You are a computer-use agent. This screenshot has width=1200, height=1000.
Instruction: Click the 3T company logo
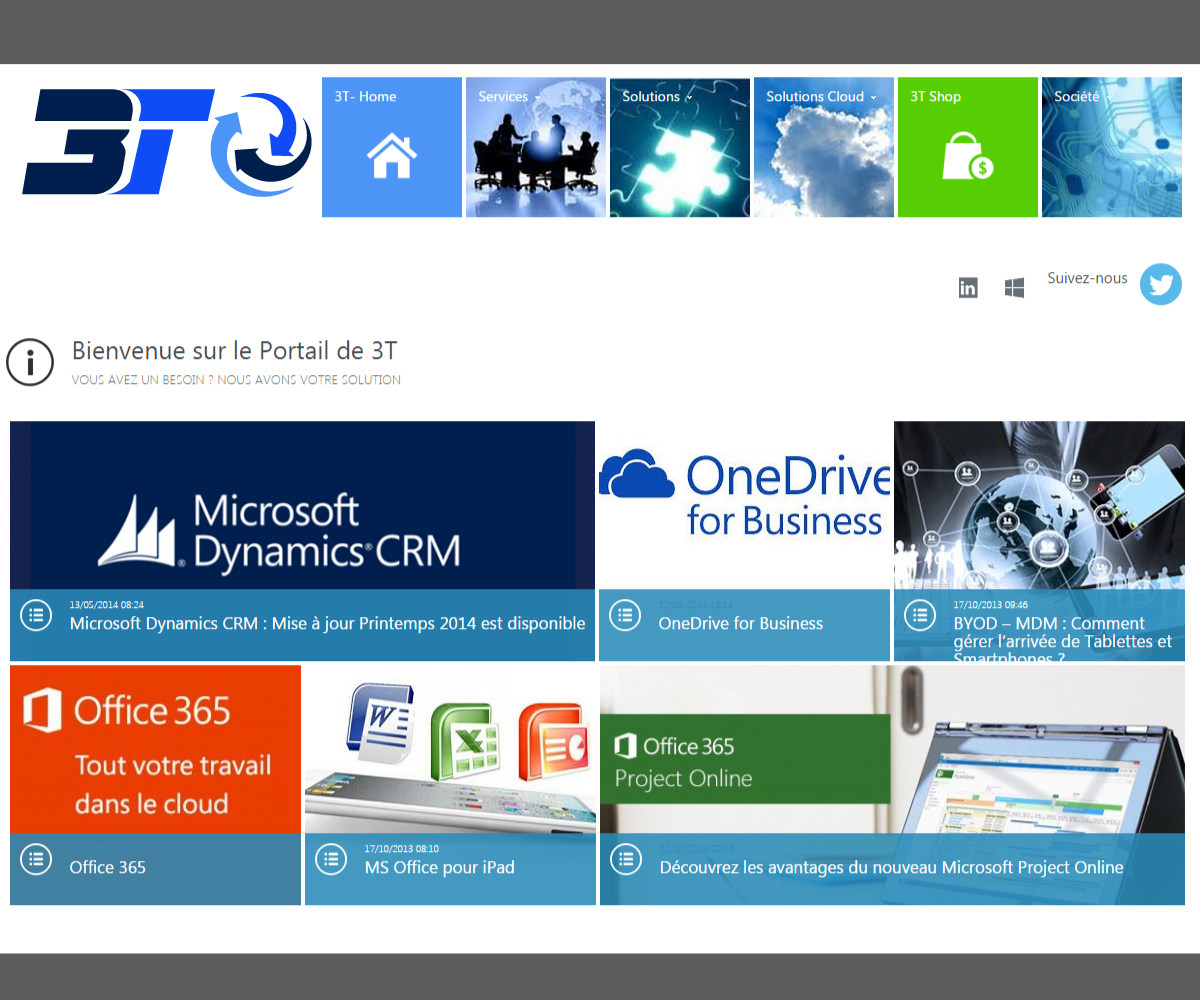click(167, 142)
